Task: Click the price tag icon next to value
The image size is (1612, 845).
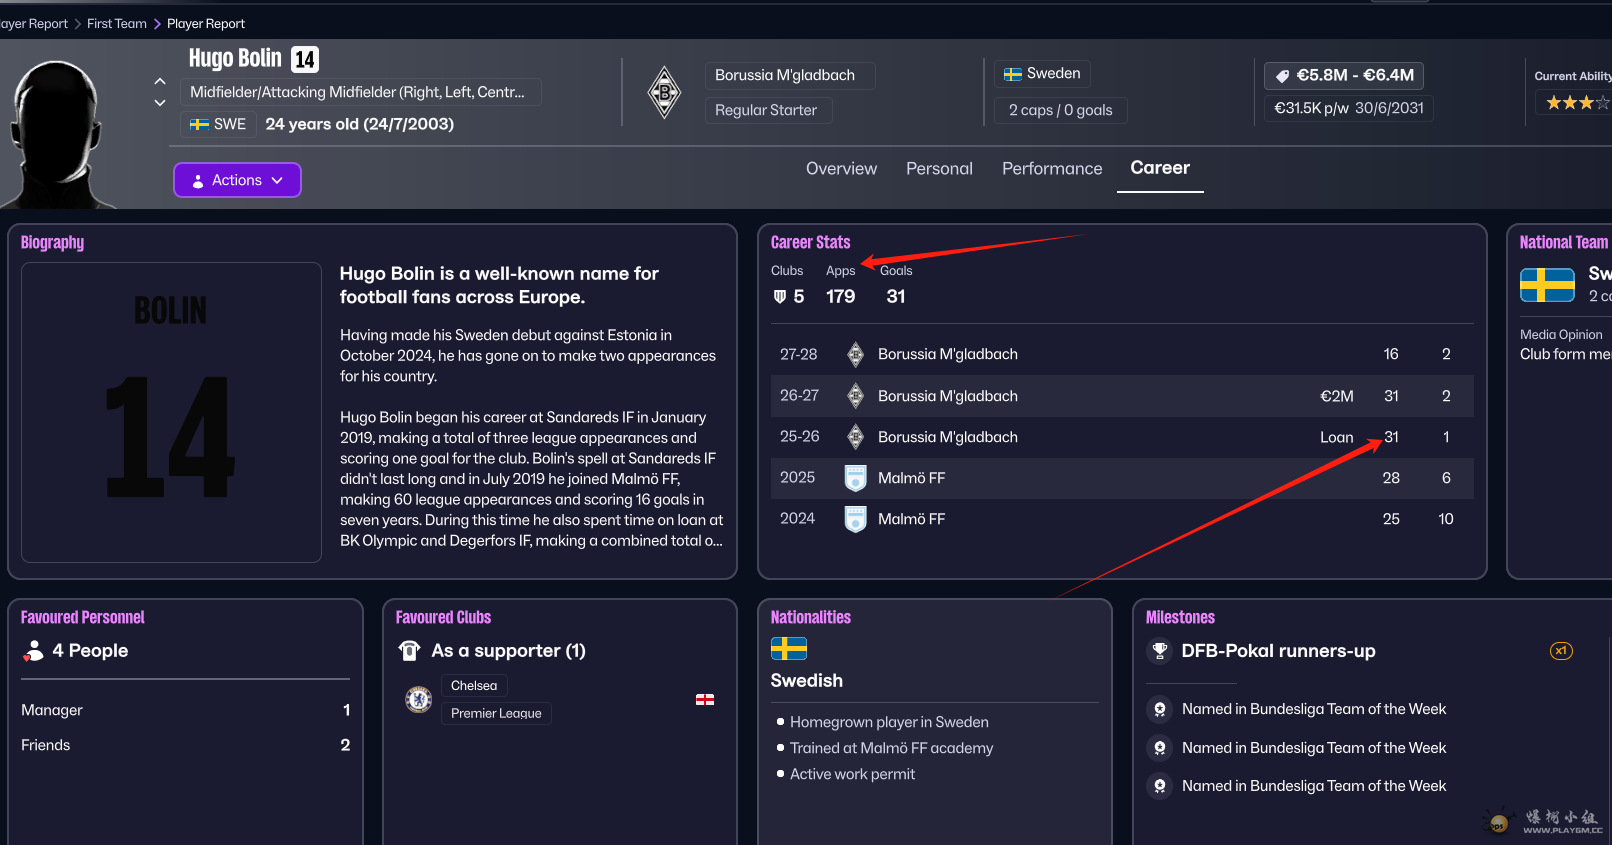Action: tap(1282, 76)
